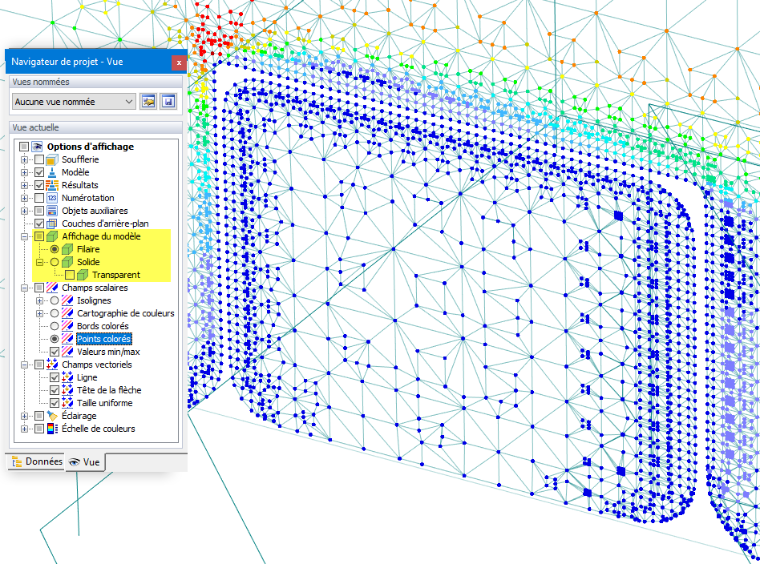This screenshot has height=564, width=760.
Task: Collapse the Champs vectoriels node
Action: pos(24,364)
